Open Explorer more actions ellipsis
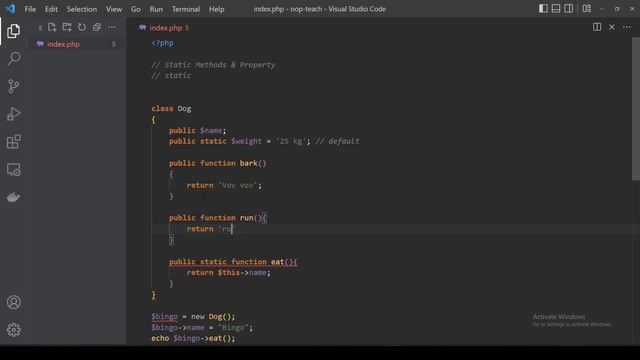 point(112,27)
